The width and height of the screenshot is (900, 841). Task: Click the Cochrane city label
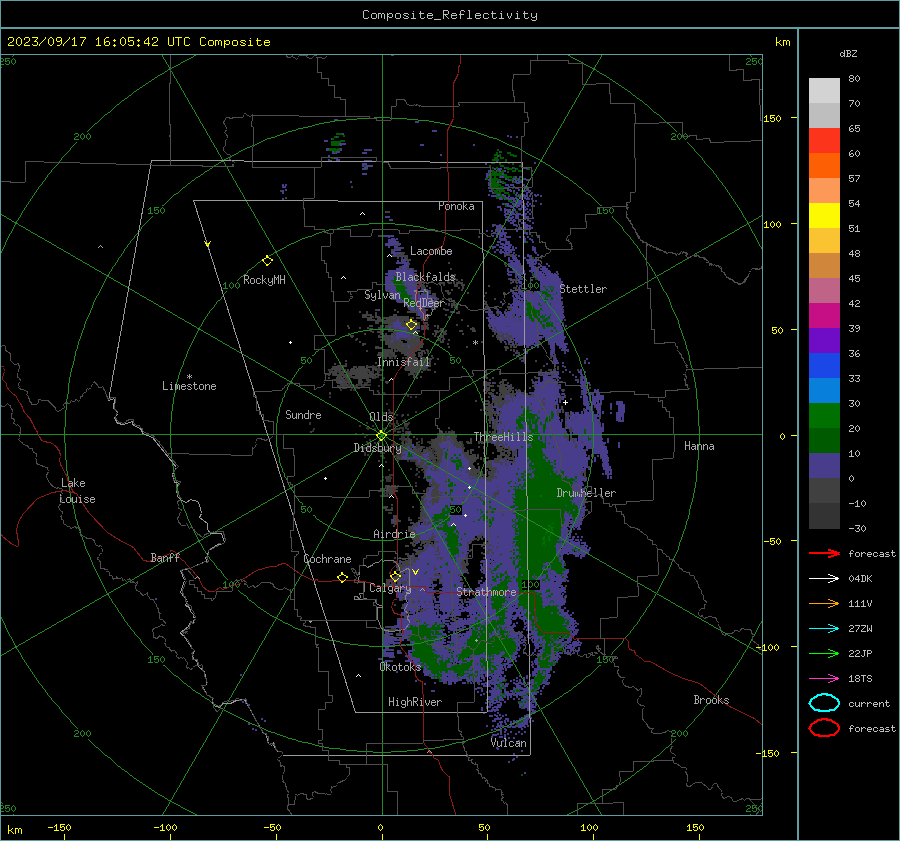[327, 559]
